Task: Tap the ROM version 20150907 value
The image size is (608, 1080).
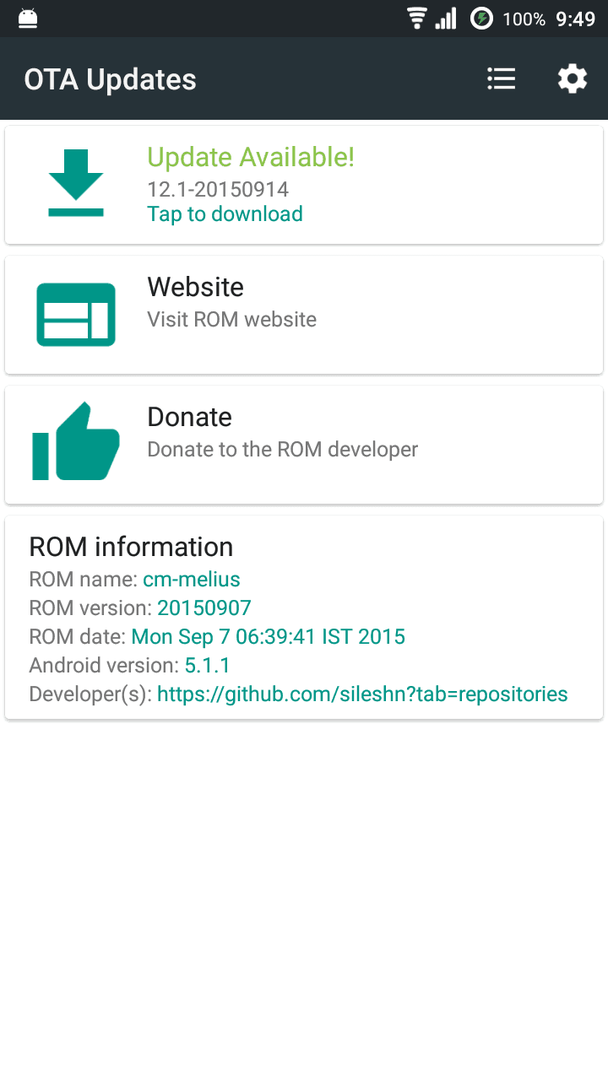Action: point(204,608)
